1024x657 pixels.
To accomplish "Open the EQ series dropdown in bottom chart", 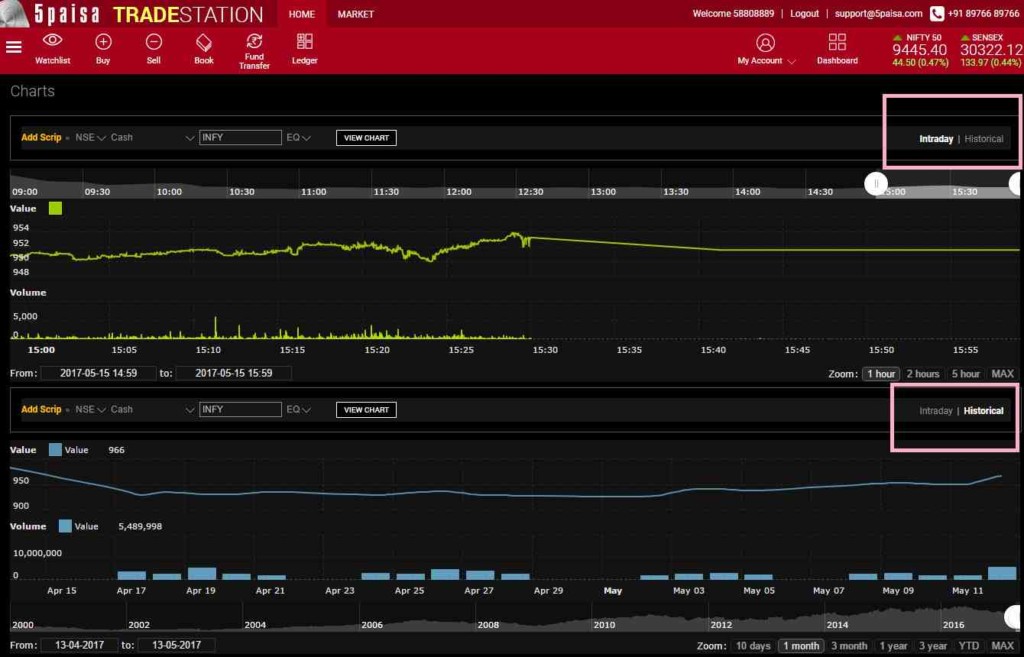I will click(x=299, y=410).
